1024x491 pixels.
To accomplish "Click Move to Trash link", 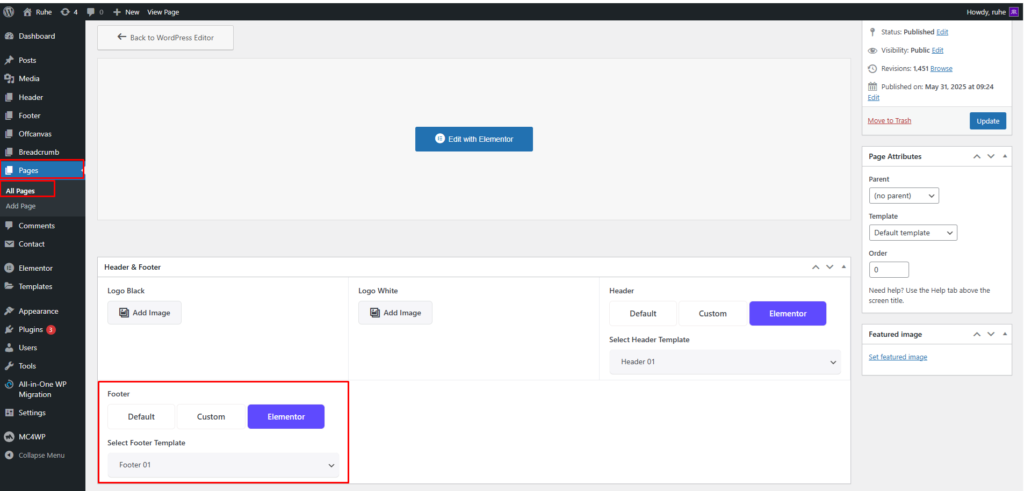I will [889, 121].
